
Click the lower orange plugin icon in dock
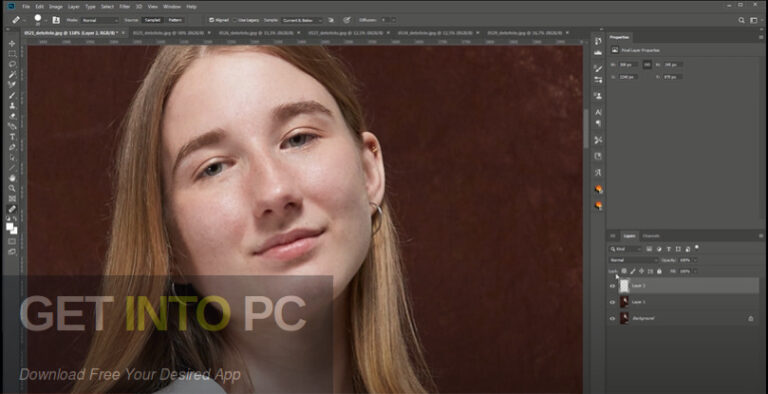coord(598,205)
